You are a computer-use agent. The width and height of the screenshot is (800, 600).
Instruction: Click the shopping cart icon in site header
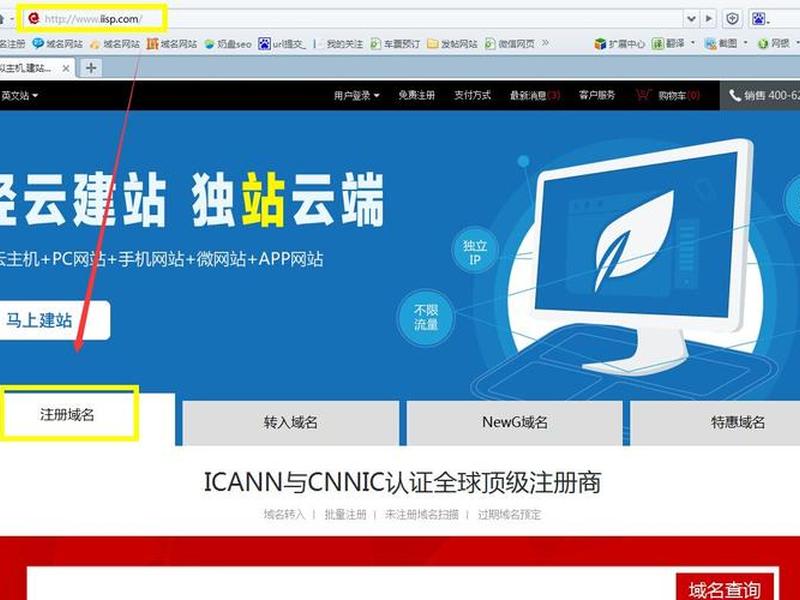pyautogui.click(x=643, y=95)
